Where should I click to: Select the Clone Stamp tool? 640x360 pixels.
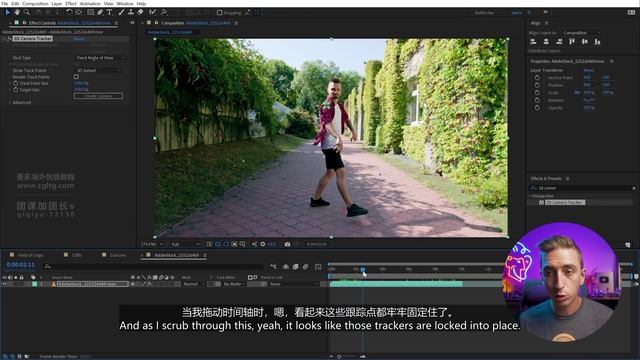[131, 13]
